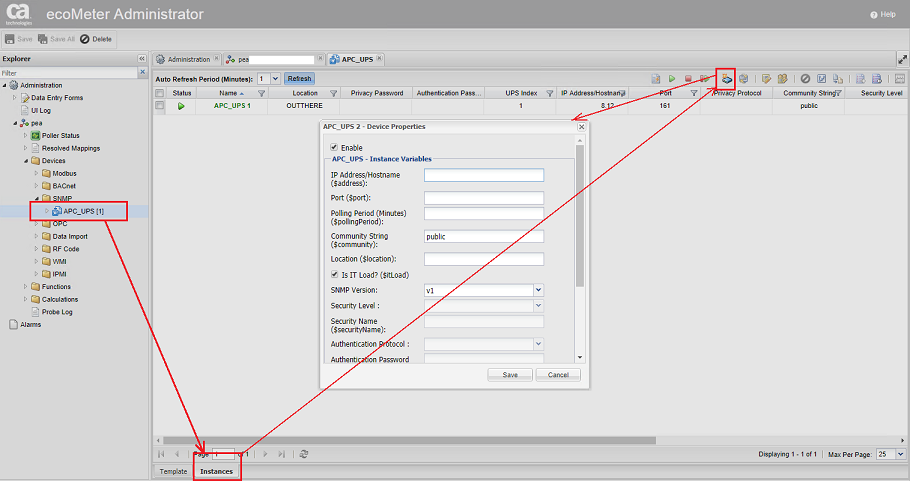Image resolution: width=910 pixels, height=481 pixels.
Task: Click the add device icon highlighted in toolbar
Action: pos(727,78)
